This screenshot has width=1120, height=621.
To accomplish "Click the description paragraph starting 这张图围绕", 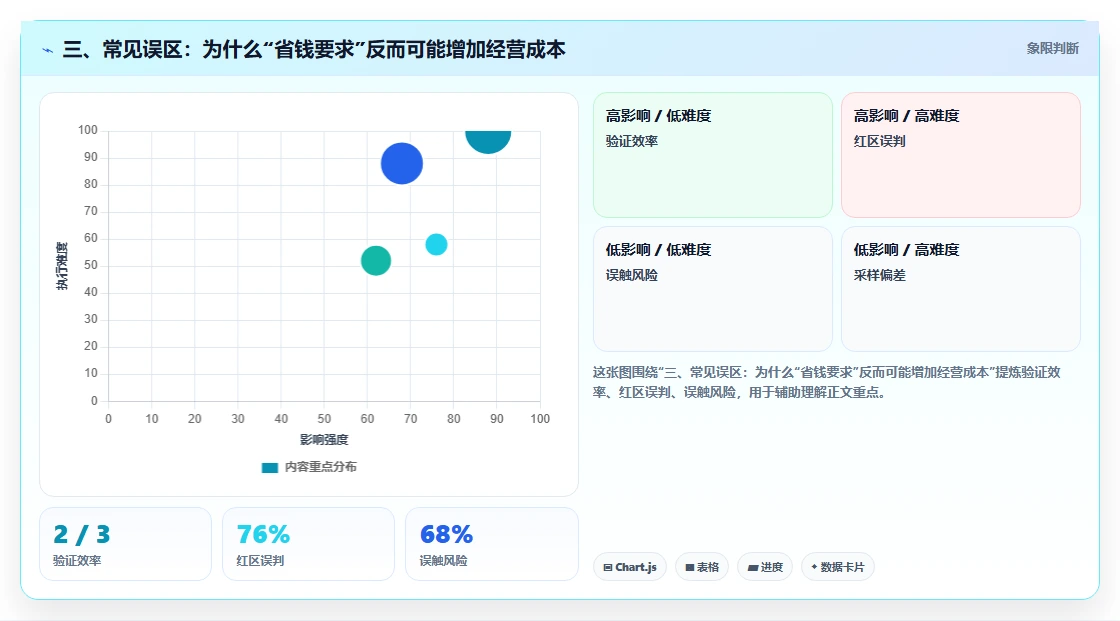I will click(826, 382).
